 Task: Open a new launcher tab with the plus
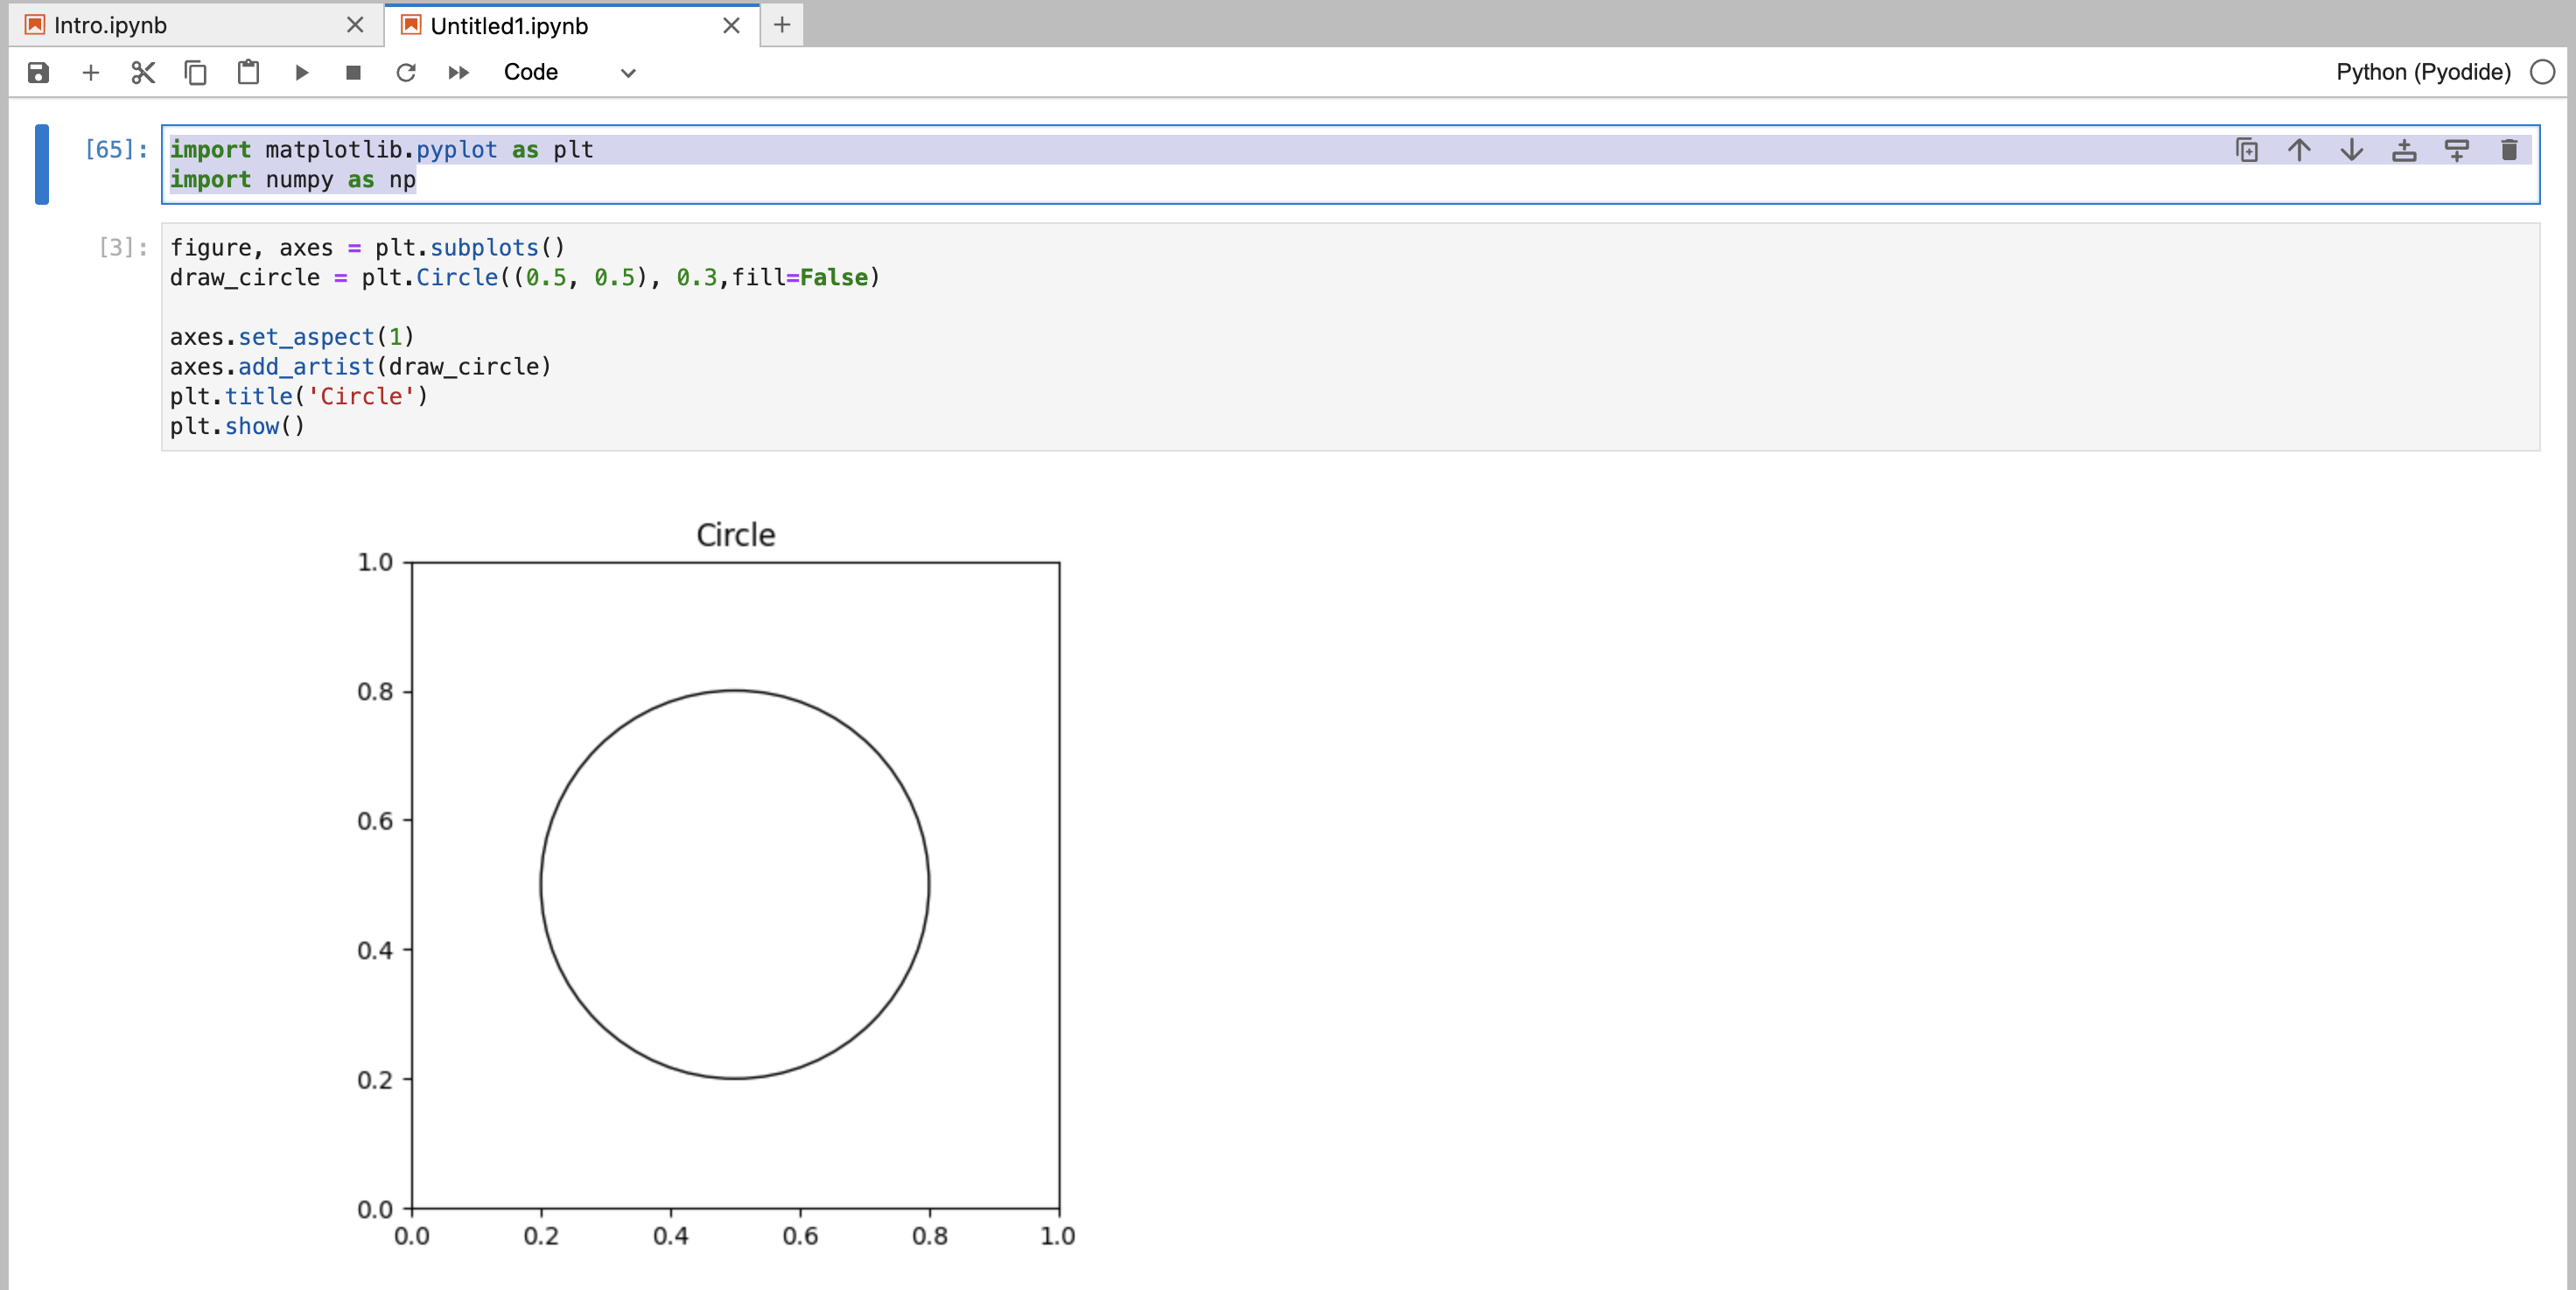pyautogui.click(x=782, y=25)
